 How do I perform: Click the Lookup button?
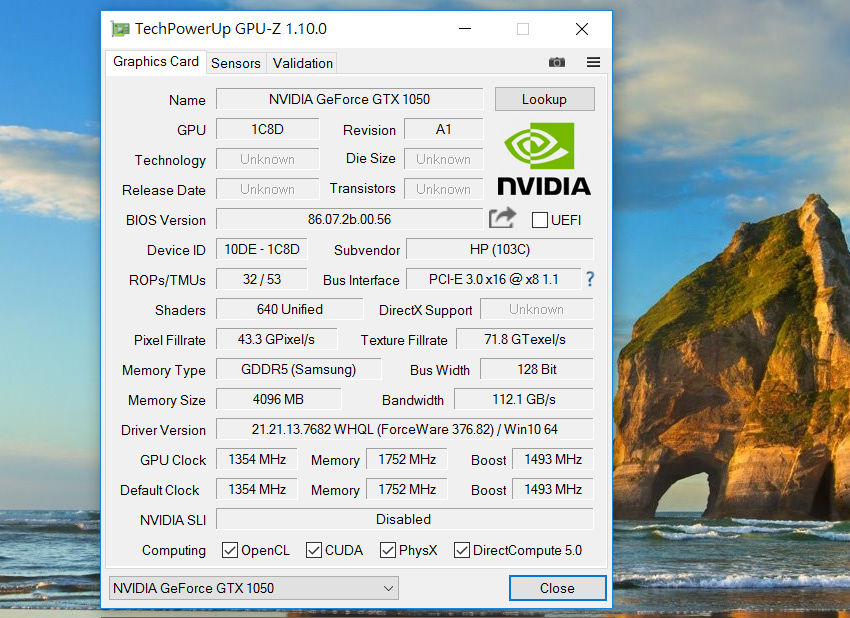tap(544, 99)
